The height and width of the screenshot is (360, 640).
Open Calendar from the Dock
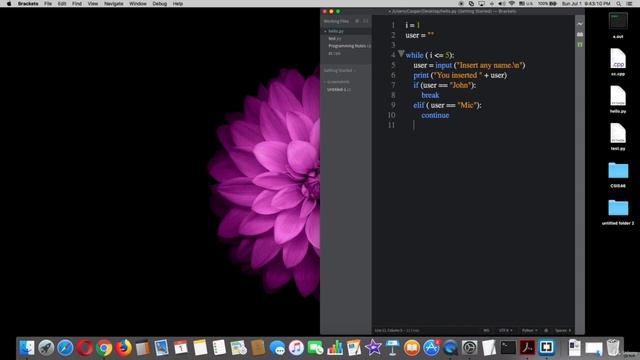[x=180, y=348]
